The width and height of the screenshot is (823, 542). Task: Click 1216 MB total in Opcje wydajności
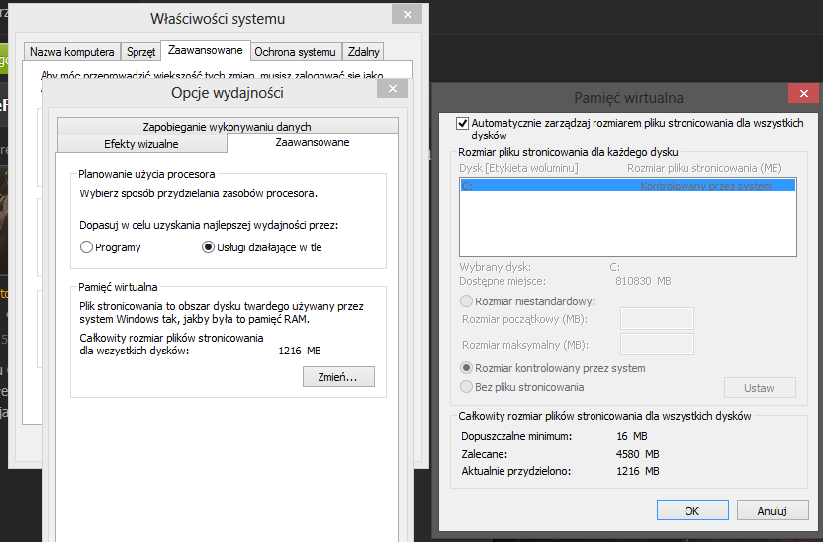[299, 350]
